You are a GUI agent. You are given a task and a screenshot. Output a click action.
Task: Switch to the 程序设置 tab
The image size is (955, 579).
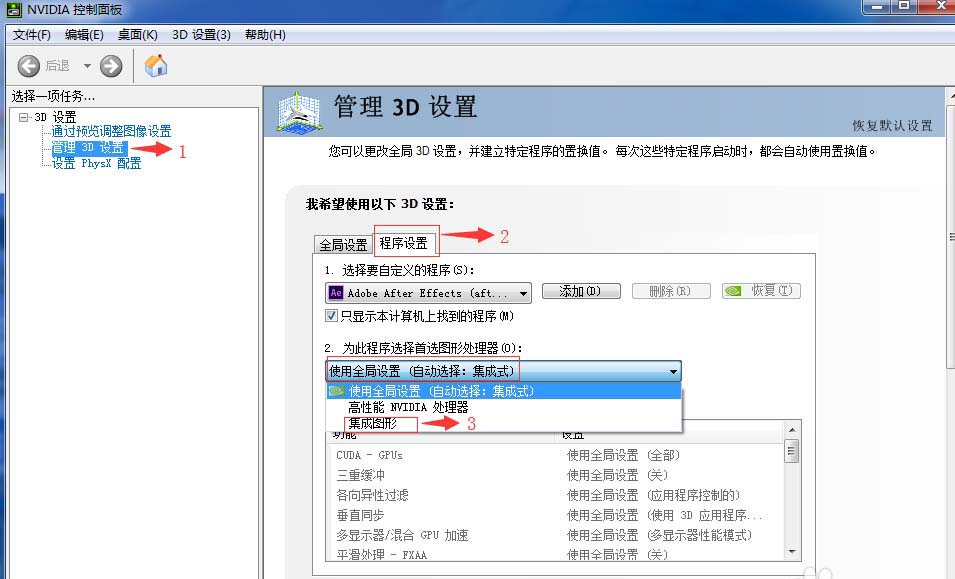[x=404, y=244]
